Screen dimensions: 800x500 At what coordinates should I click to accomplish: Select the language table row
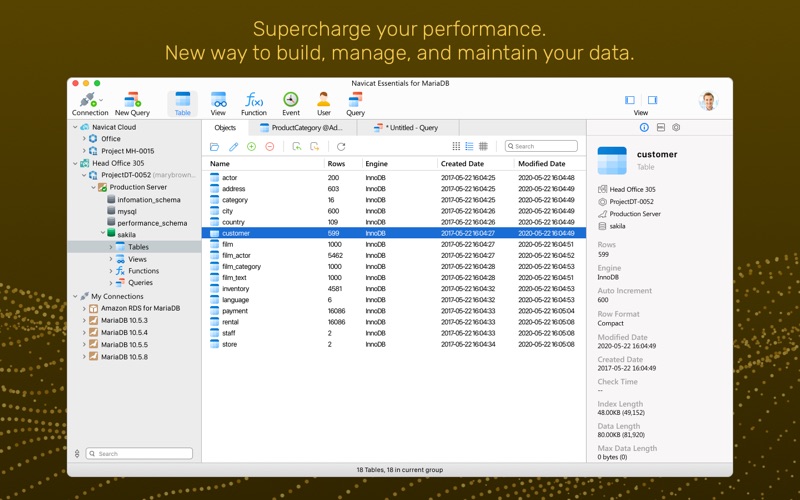[x=394, y=300]
